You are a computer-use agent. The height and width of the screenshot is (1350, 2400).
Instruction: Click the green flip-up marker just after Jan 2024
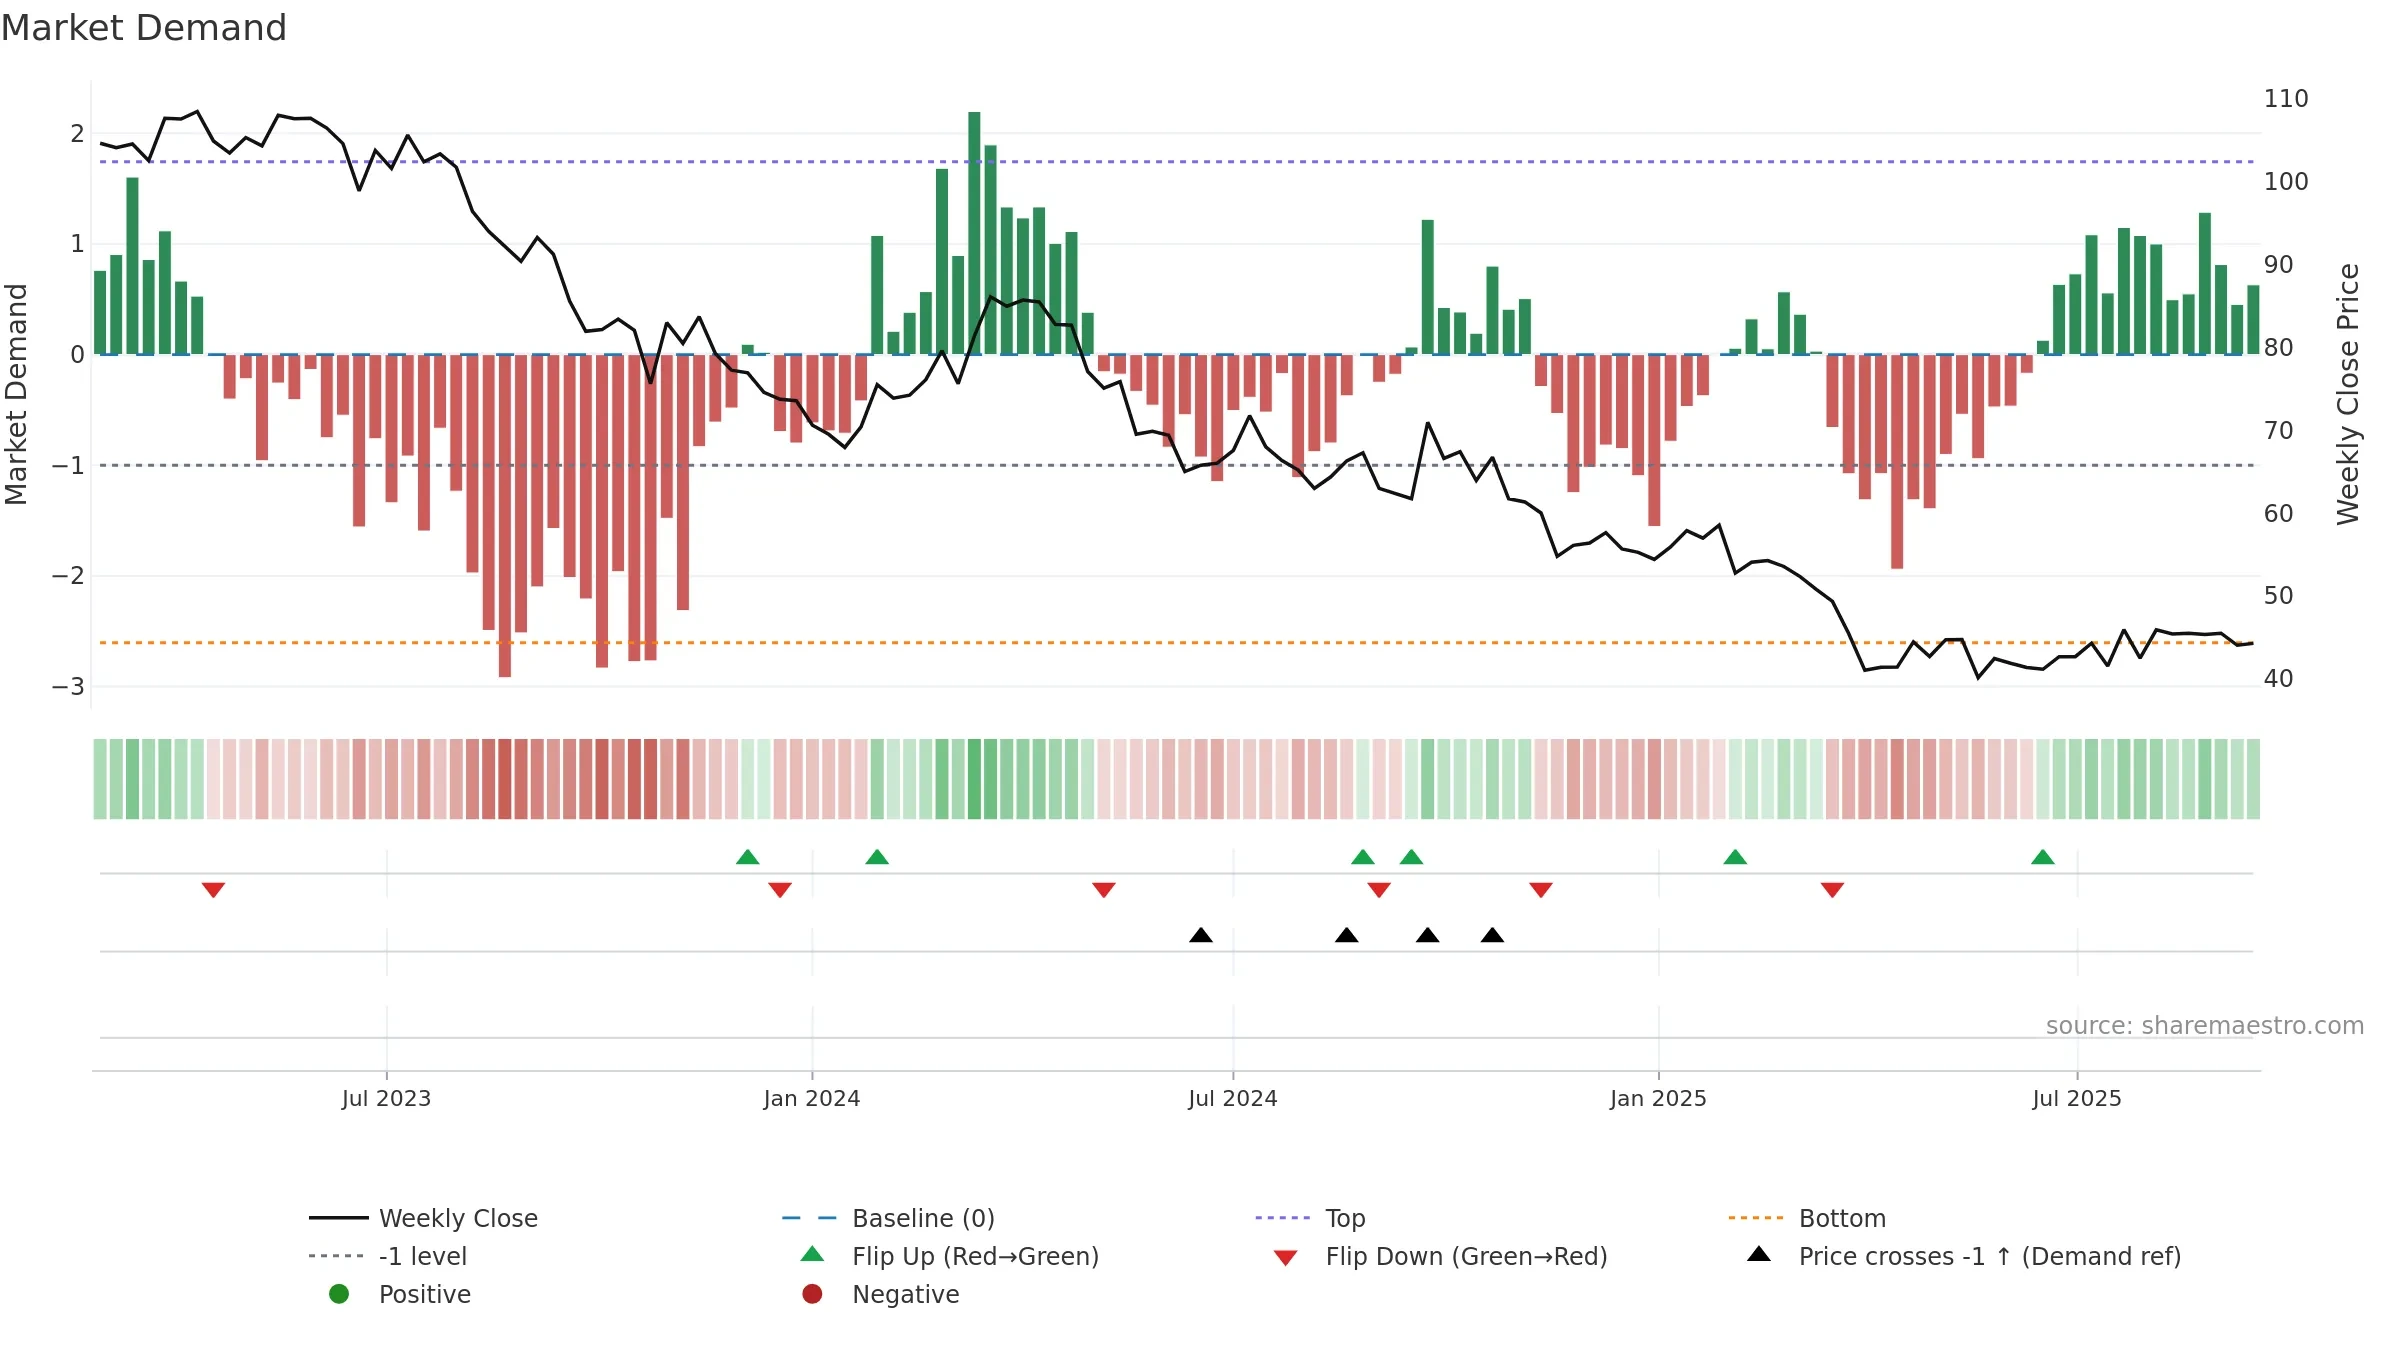point(877,857)
